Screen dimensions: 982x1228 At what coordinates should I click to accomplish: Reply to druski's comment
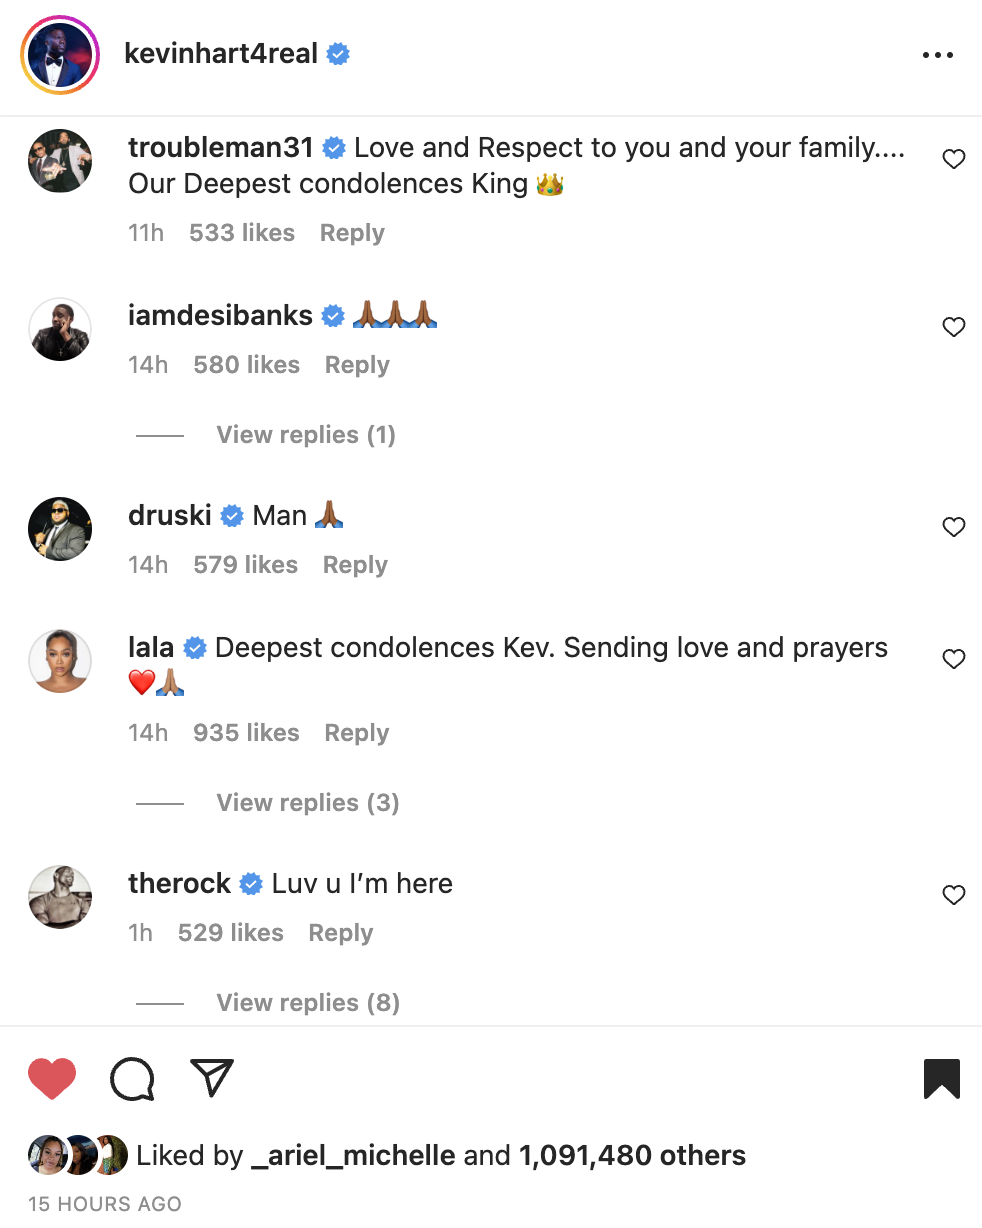point(354,564)
